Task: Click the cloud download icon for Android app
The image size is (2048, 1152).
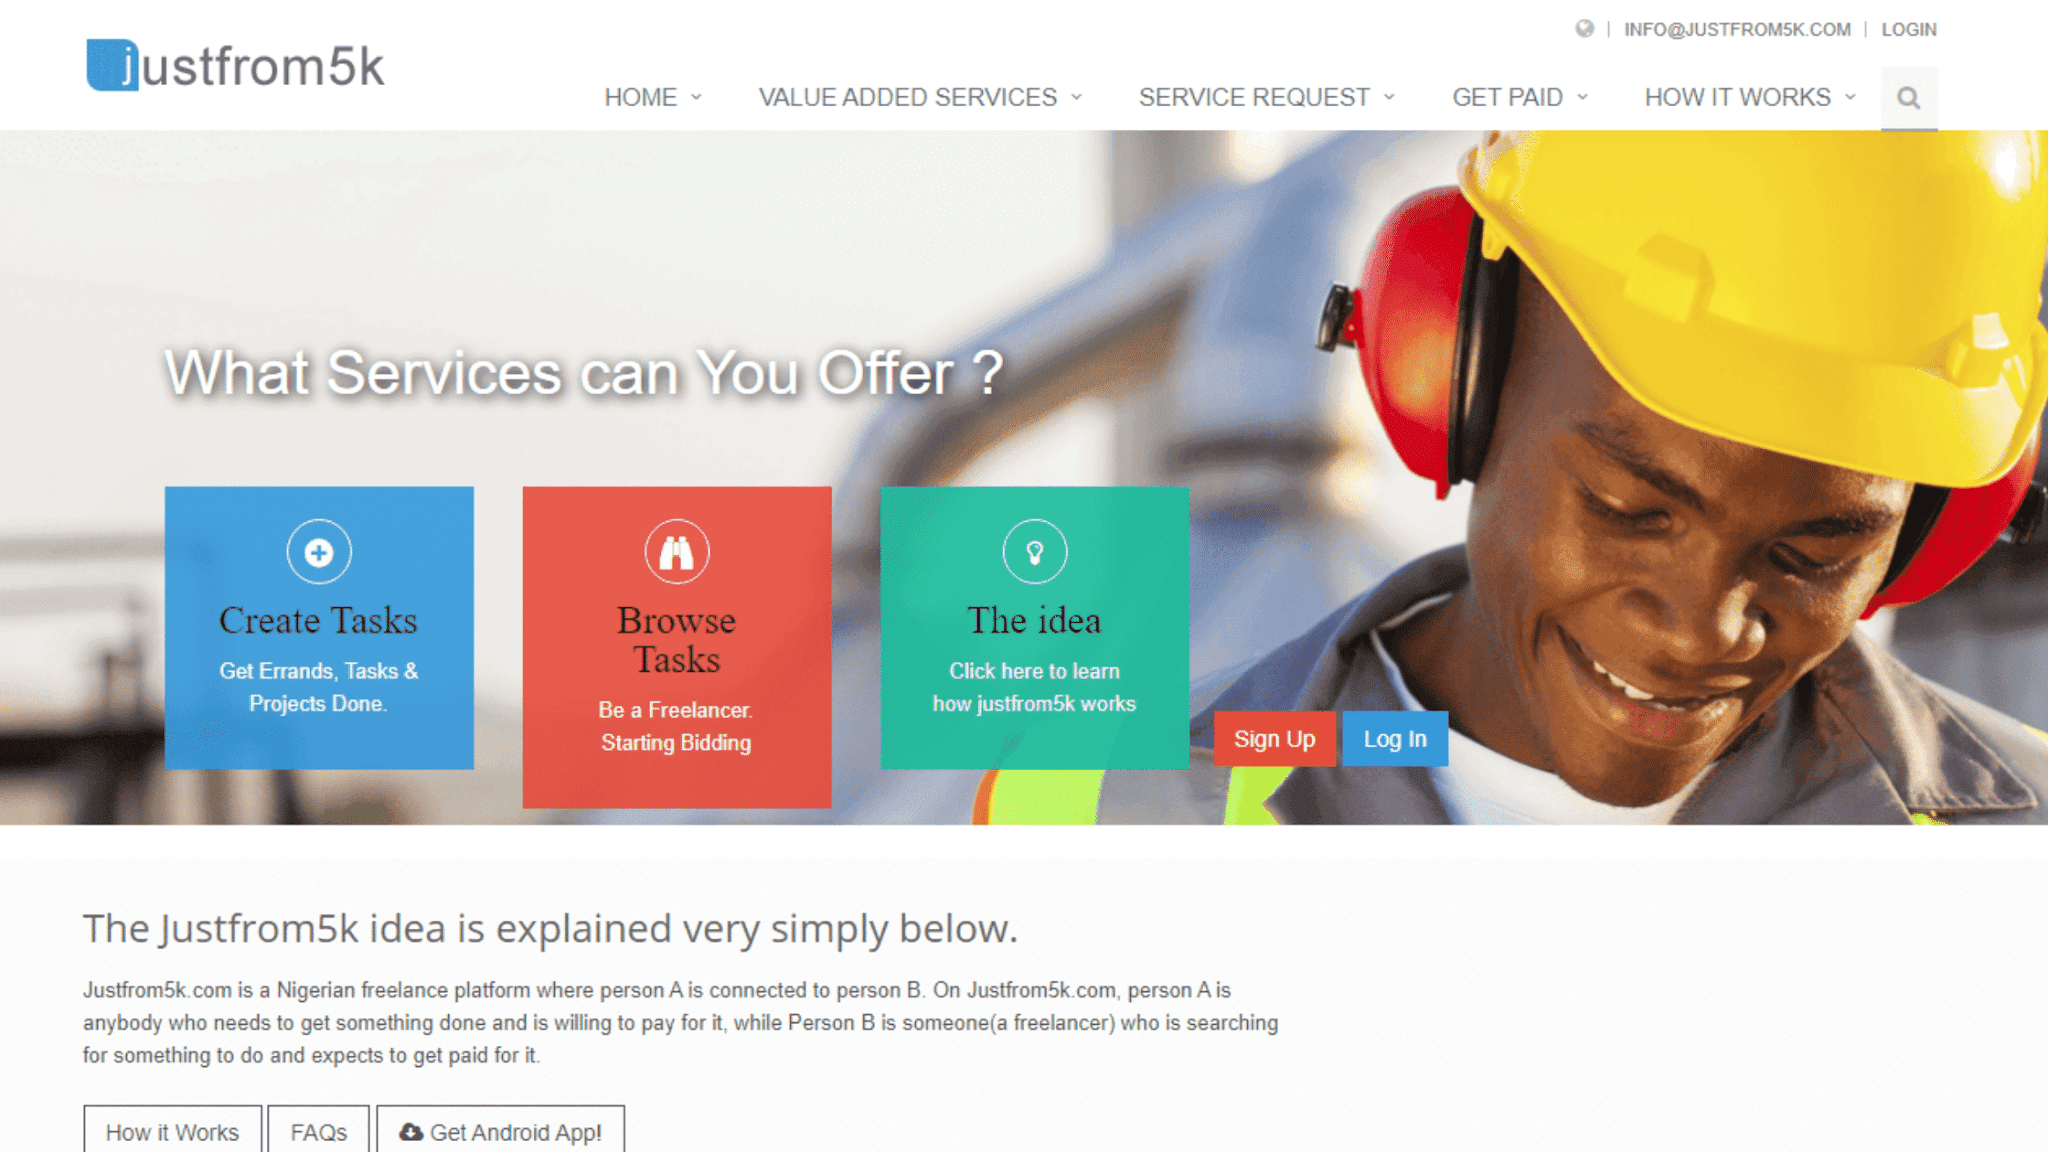Action: (x=411, y=1132)
